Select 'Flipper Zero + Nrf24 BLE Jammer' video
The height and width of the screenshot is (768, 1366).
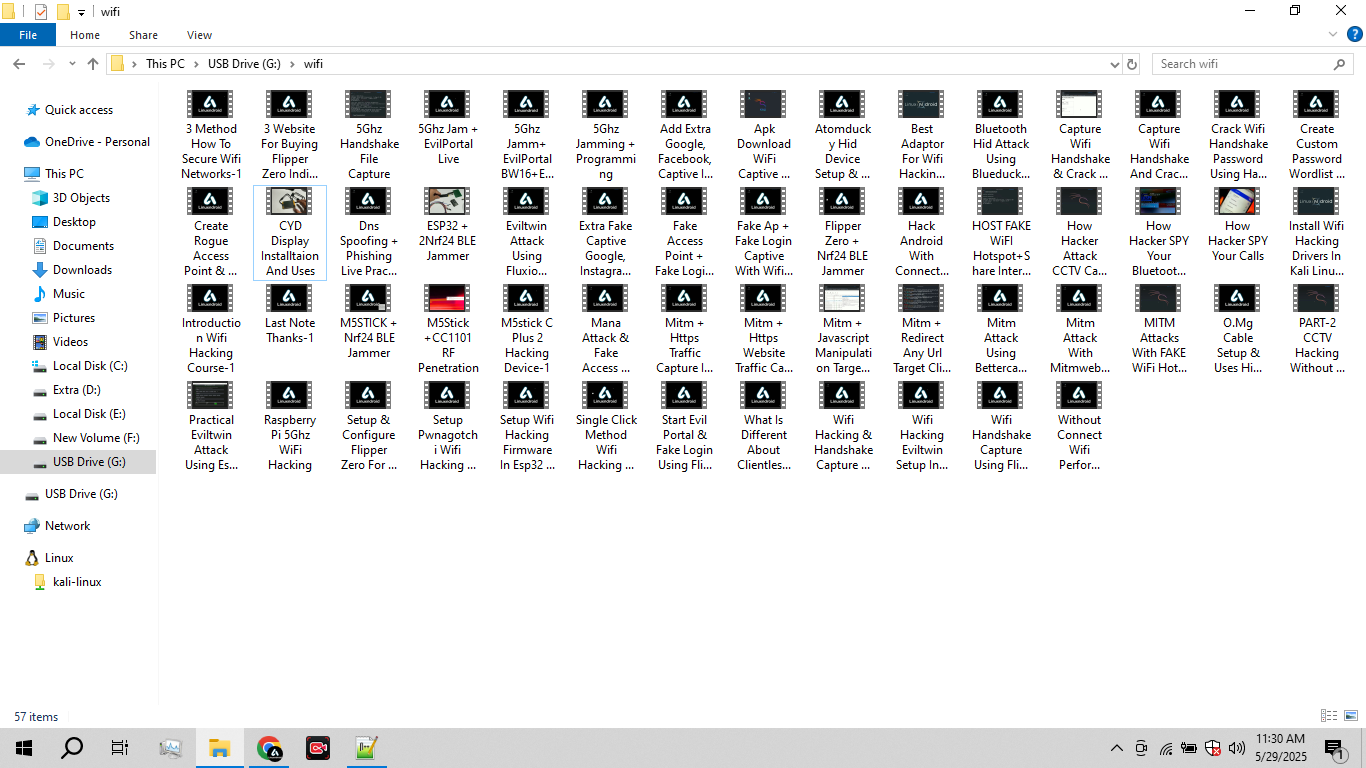click(x=843, y=232)
